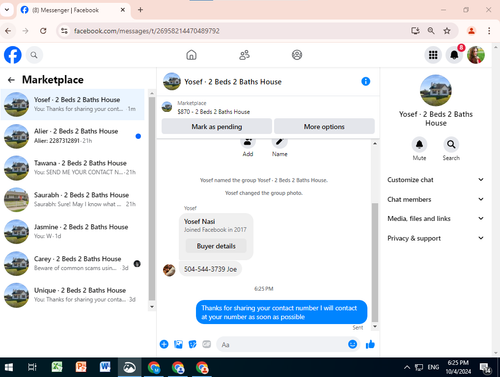
Task: Reload the page in the browser
Action: 43,31
